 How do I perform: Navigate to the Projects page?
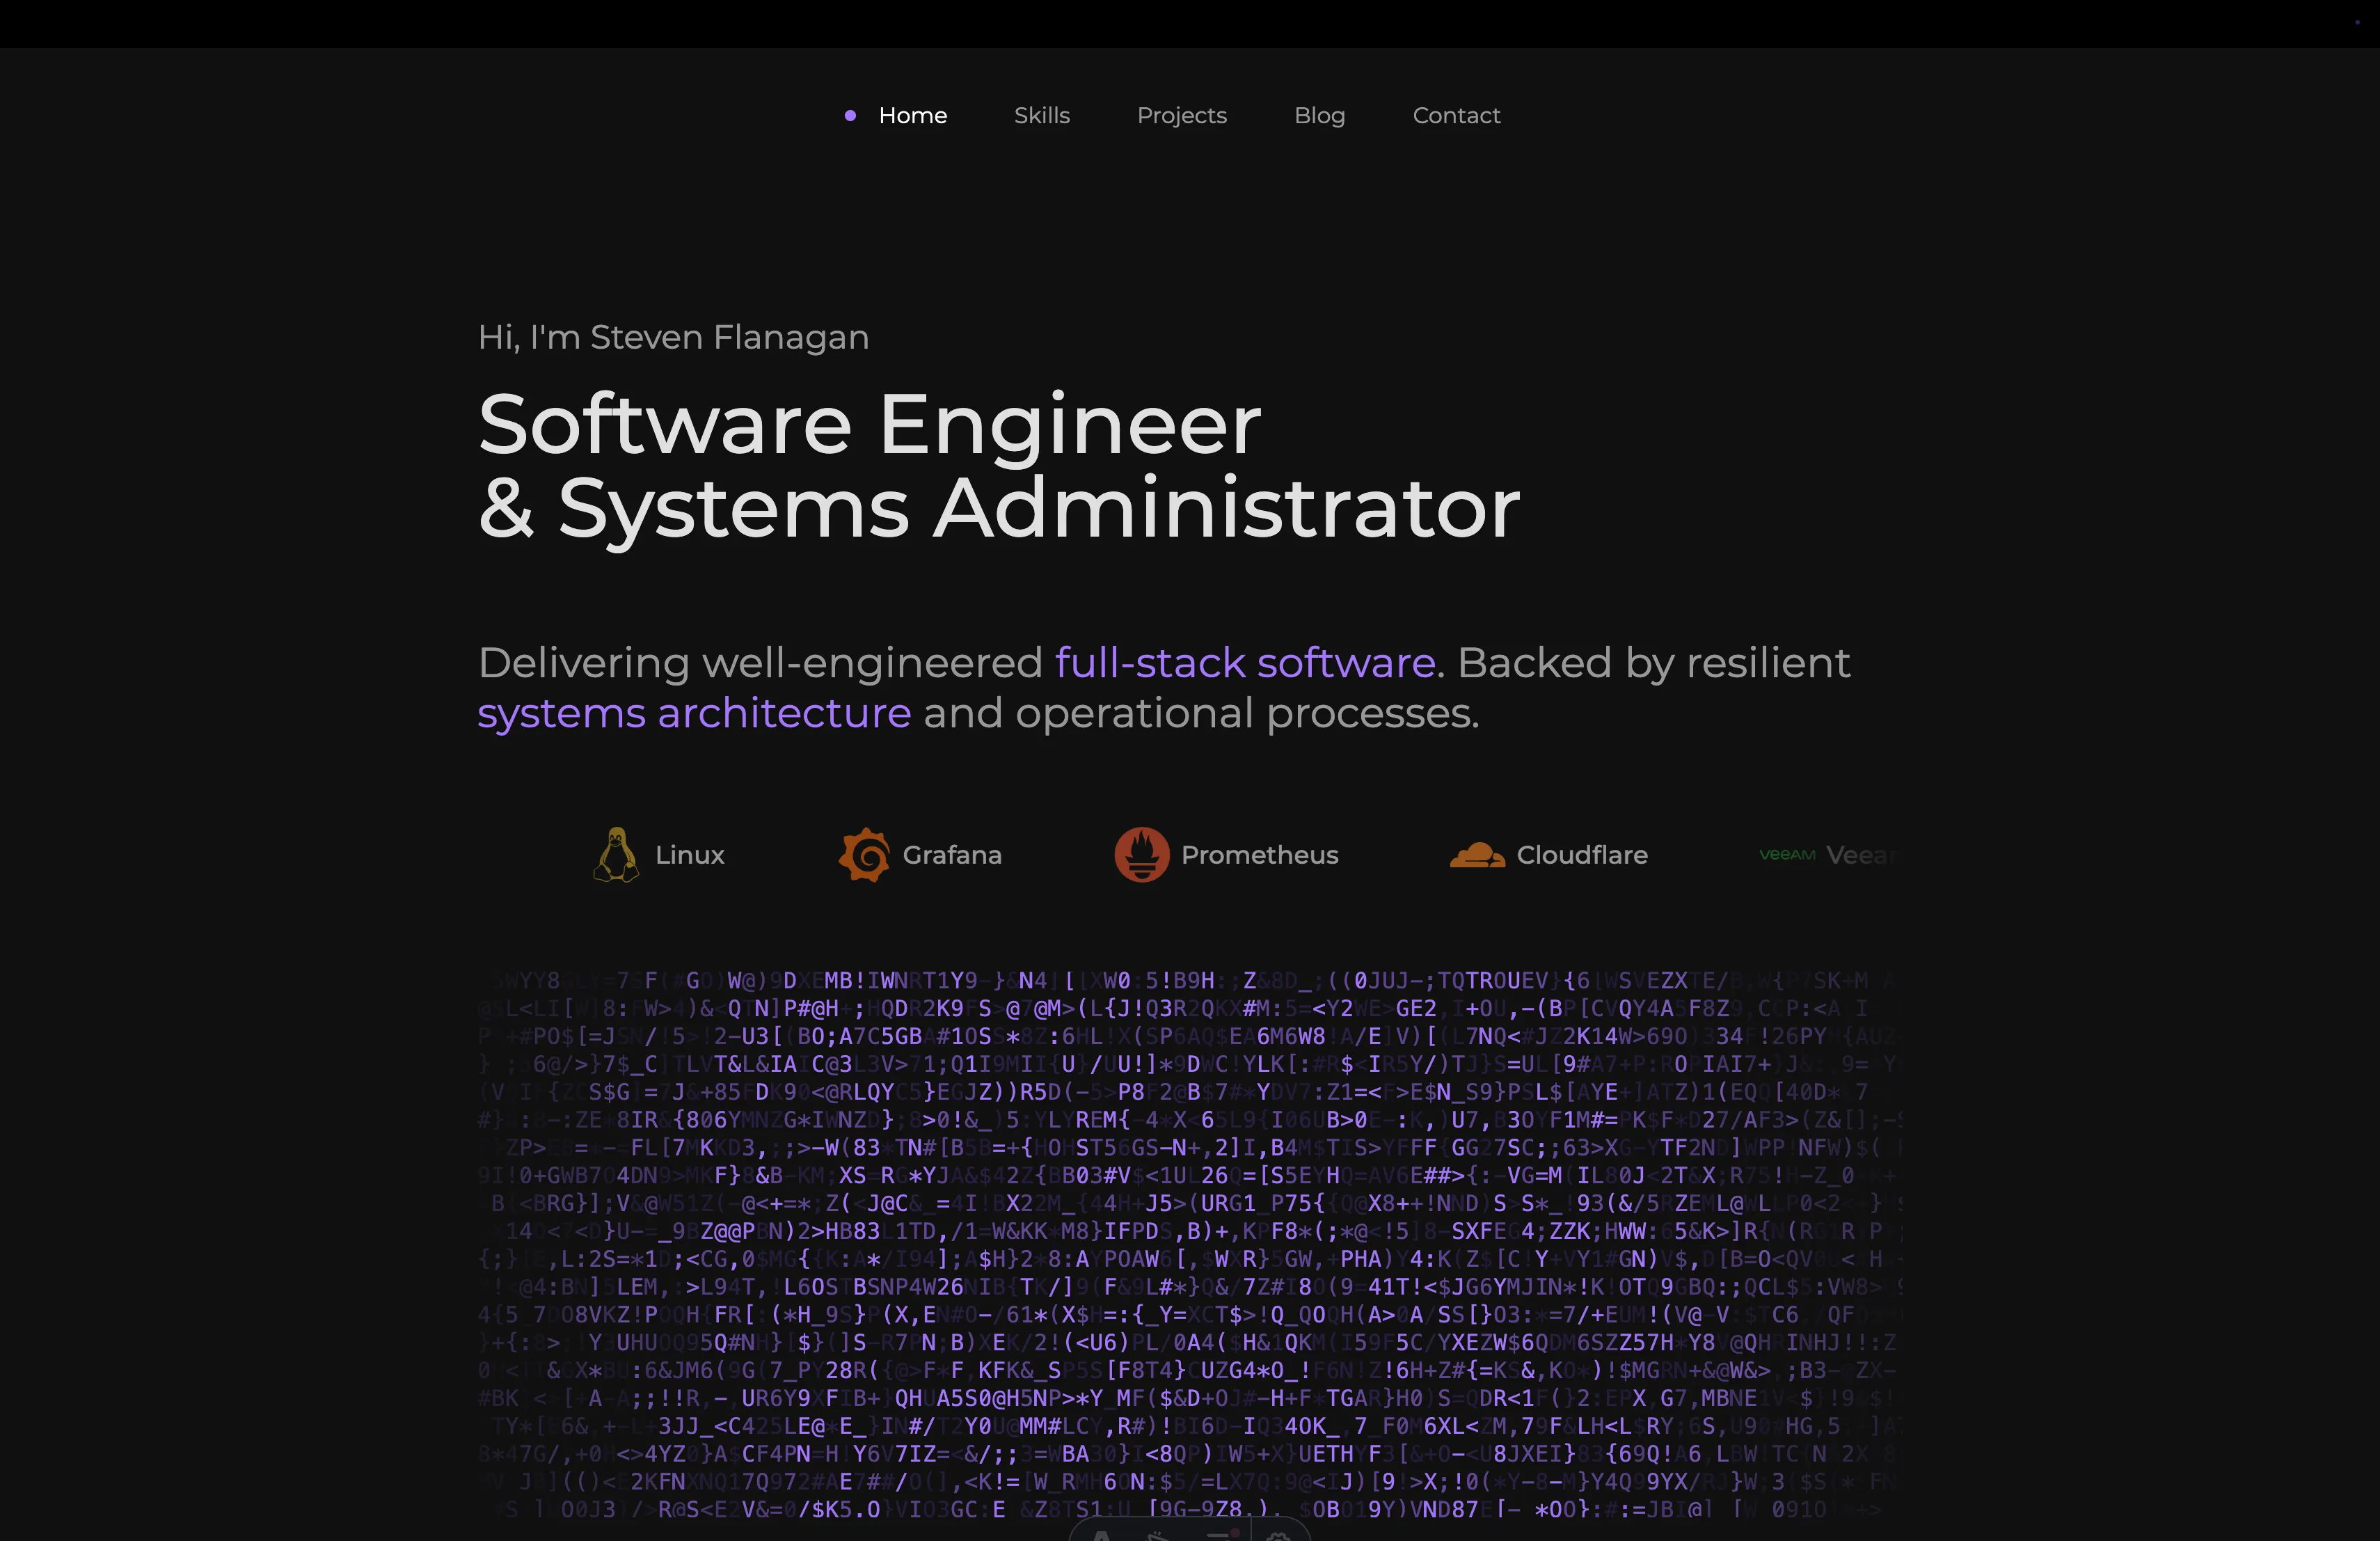click(1182, 115)
